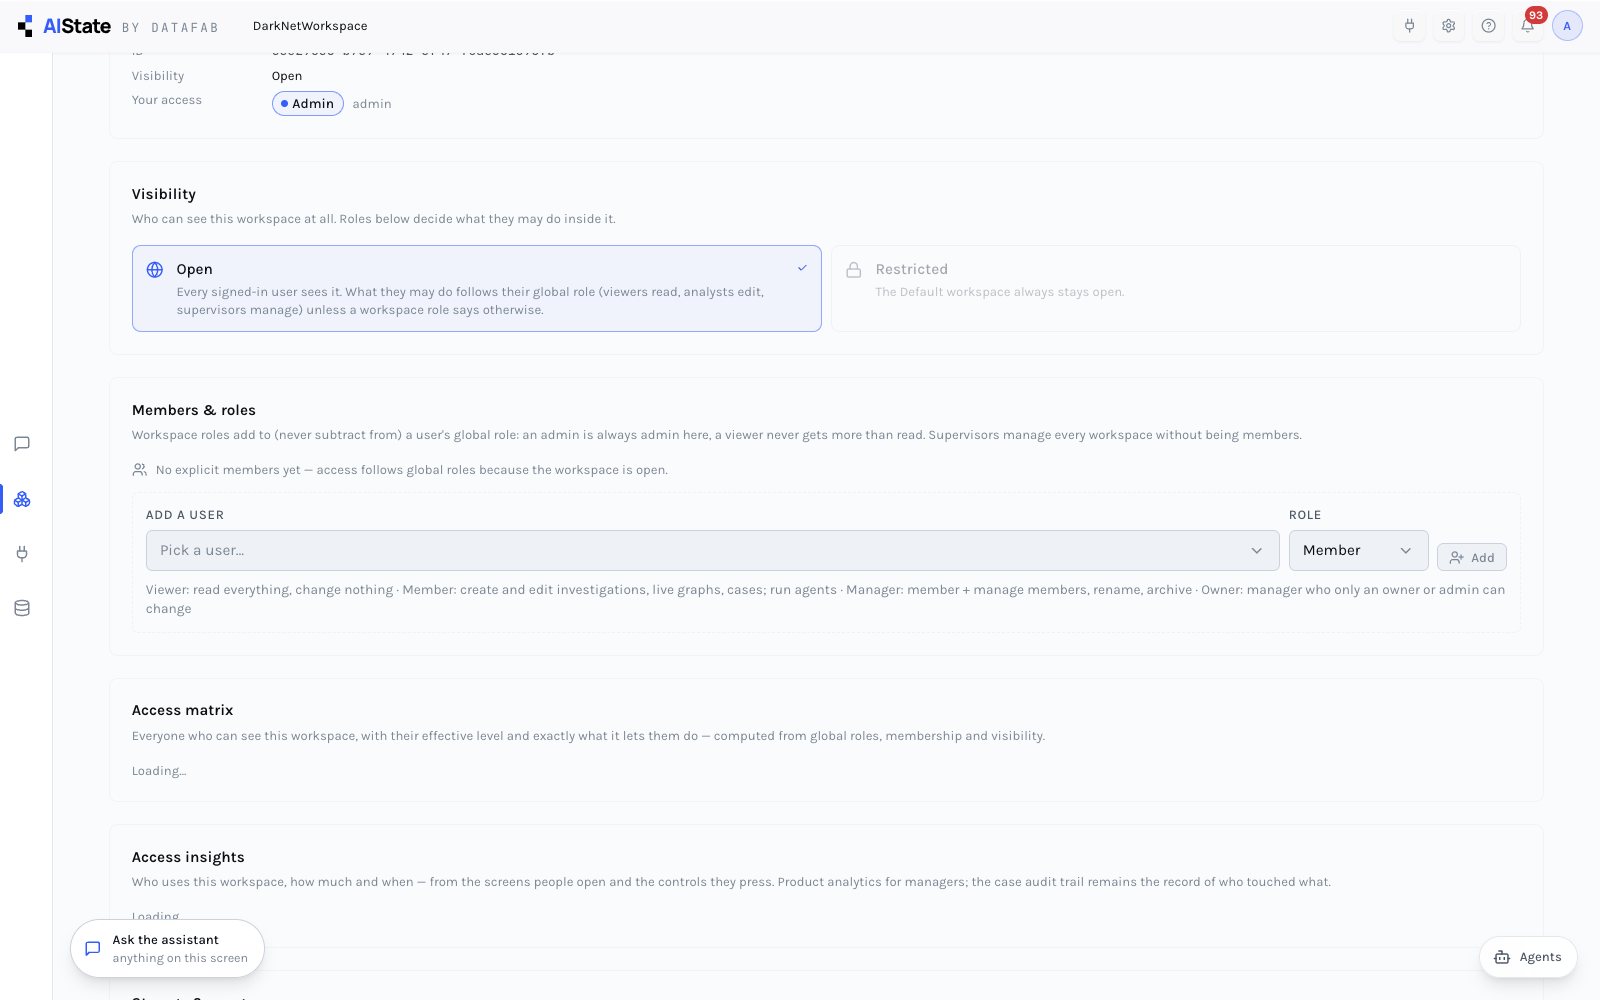
Task: Click the Add user button
Action: 1472,557
